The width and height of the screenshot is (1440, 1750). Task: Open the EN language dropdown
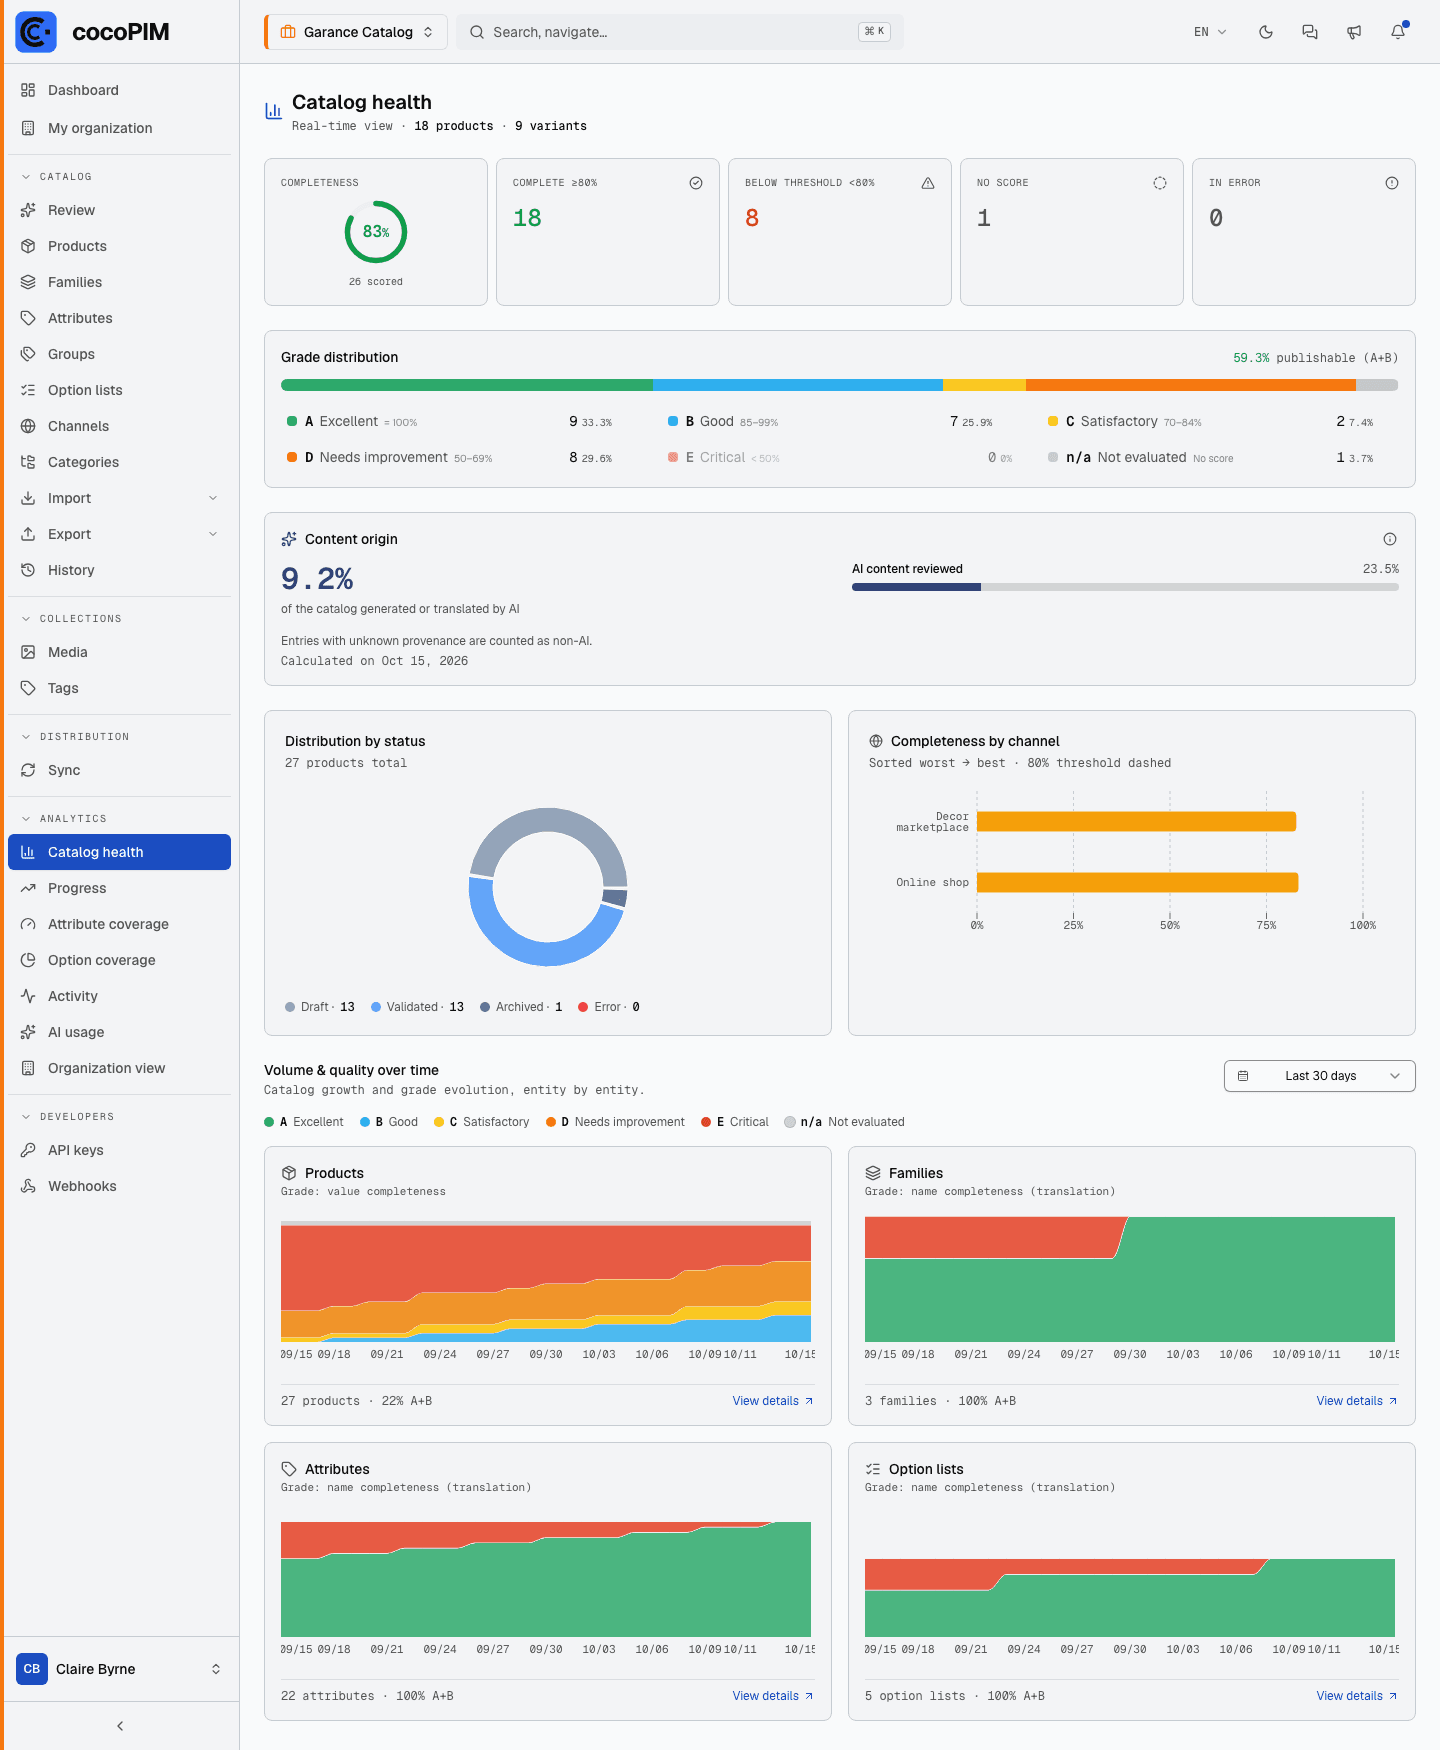tap(1210, 32)
